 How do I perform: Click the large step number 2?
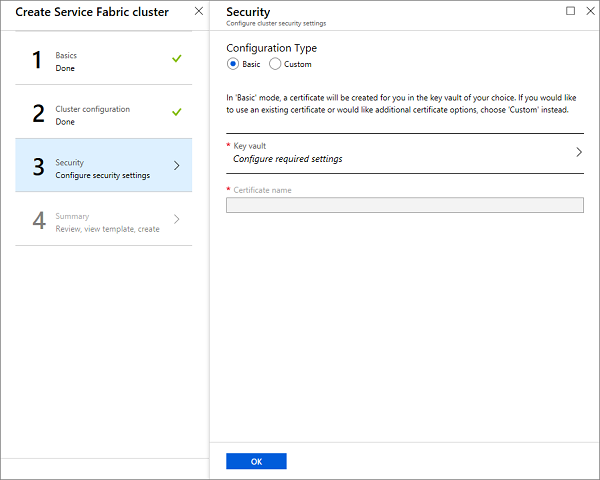tap(38, 114)
